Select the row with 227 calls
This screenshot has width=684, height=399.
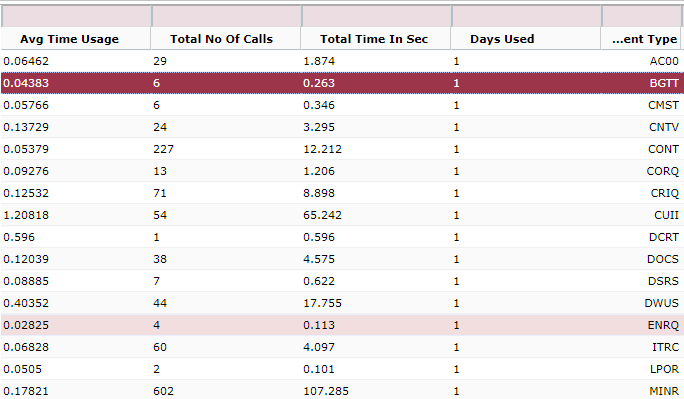(342, 149)
